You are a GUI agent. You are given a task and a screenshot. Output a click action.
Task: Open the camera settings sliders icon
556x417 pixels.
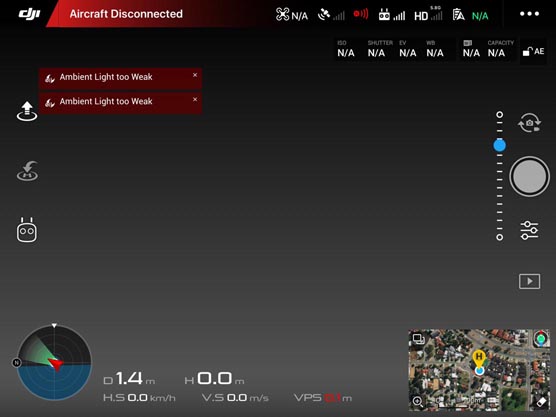(529, 230)
